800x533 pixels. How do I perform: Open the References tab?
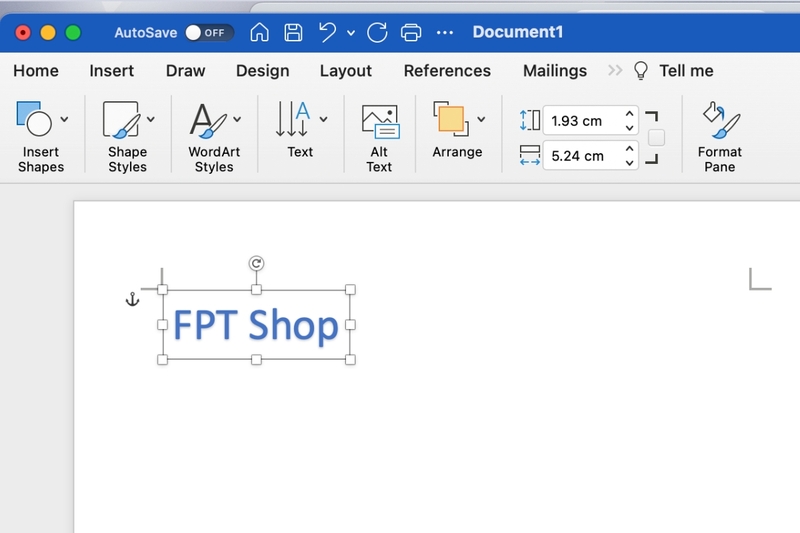coord(447,70)
